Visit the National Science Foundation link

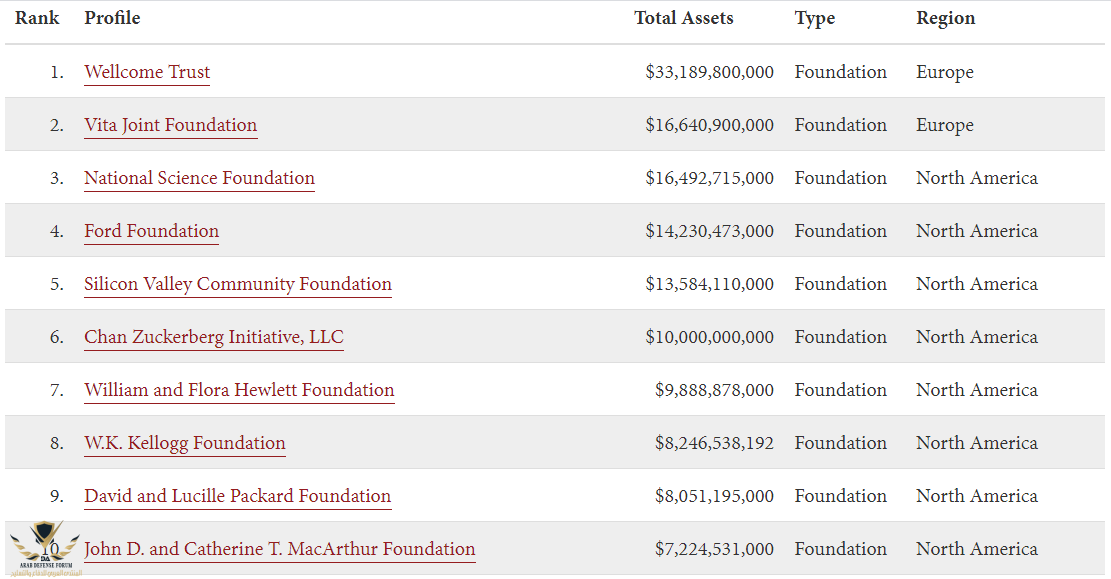199,178
